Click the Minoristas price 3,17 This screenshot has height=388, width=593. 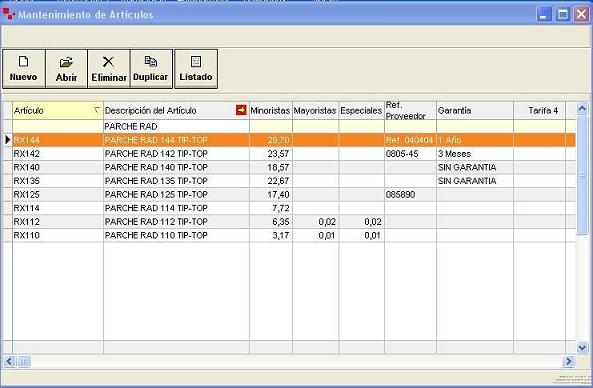tap(281, 235)
